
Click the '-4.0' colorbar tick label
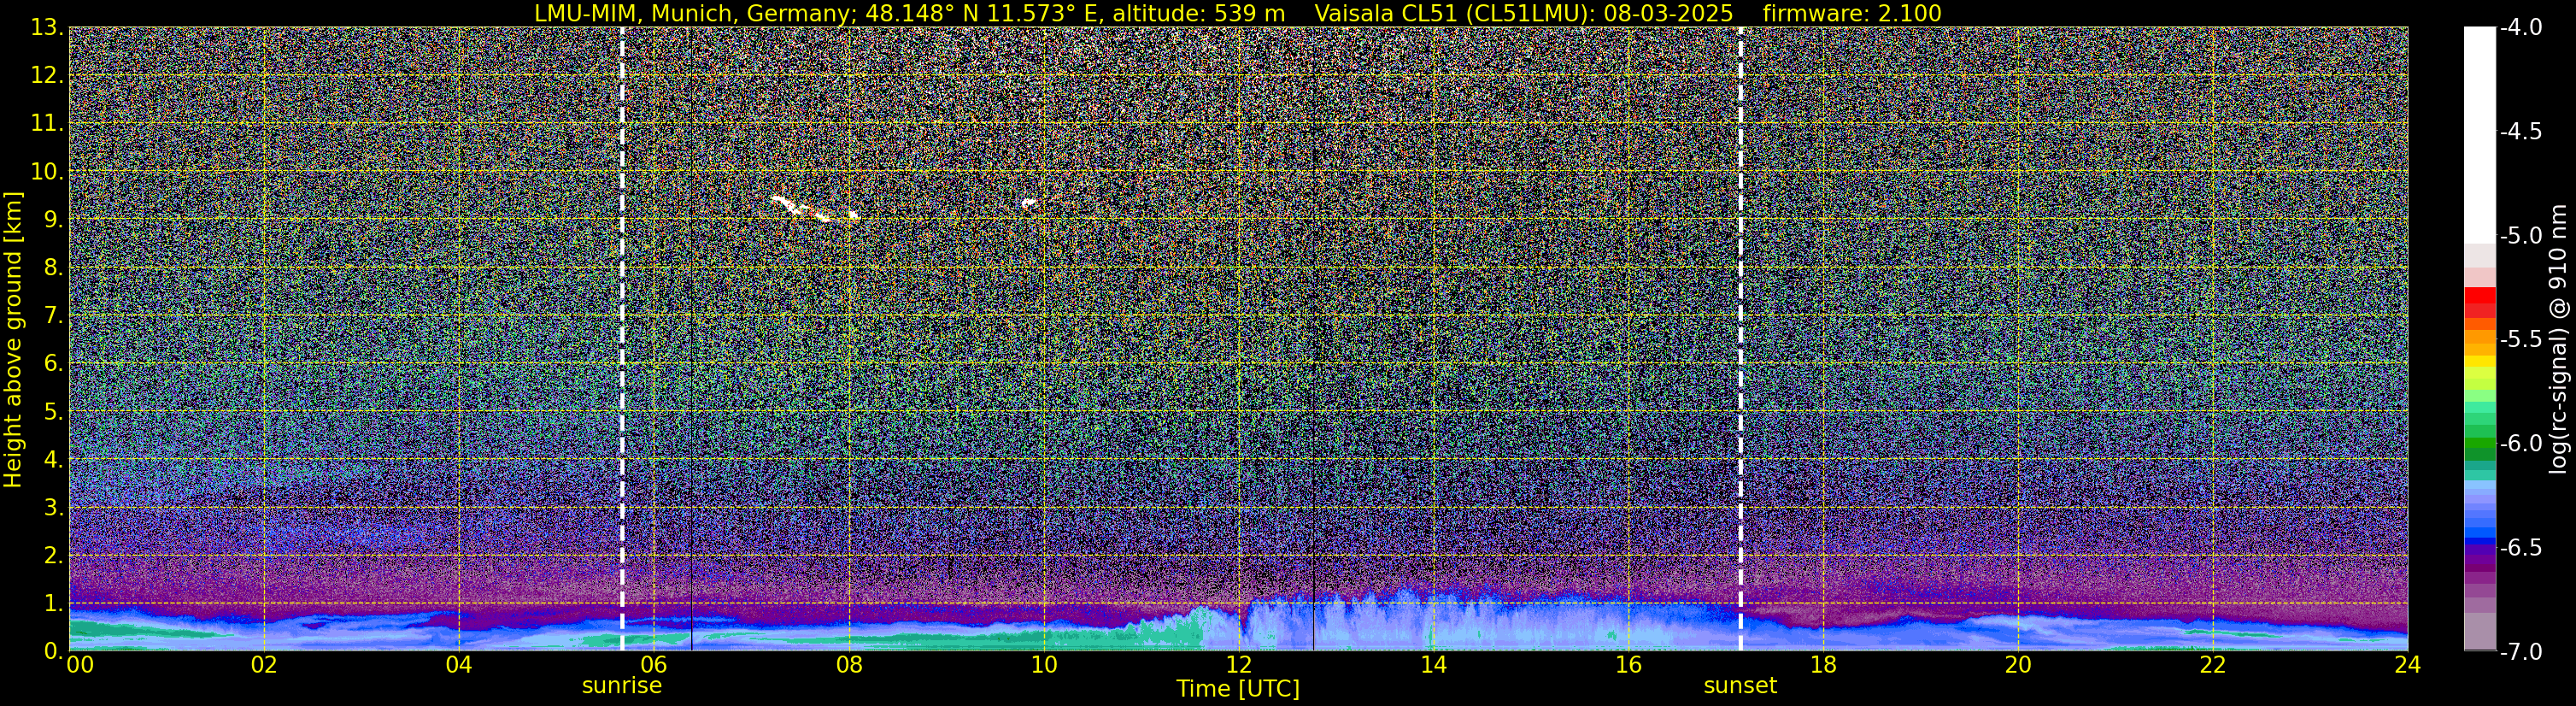[x=2520, y=28]
